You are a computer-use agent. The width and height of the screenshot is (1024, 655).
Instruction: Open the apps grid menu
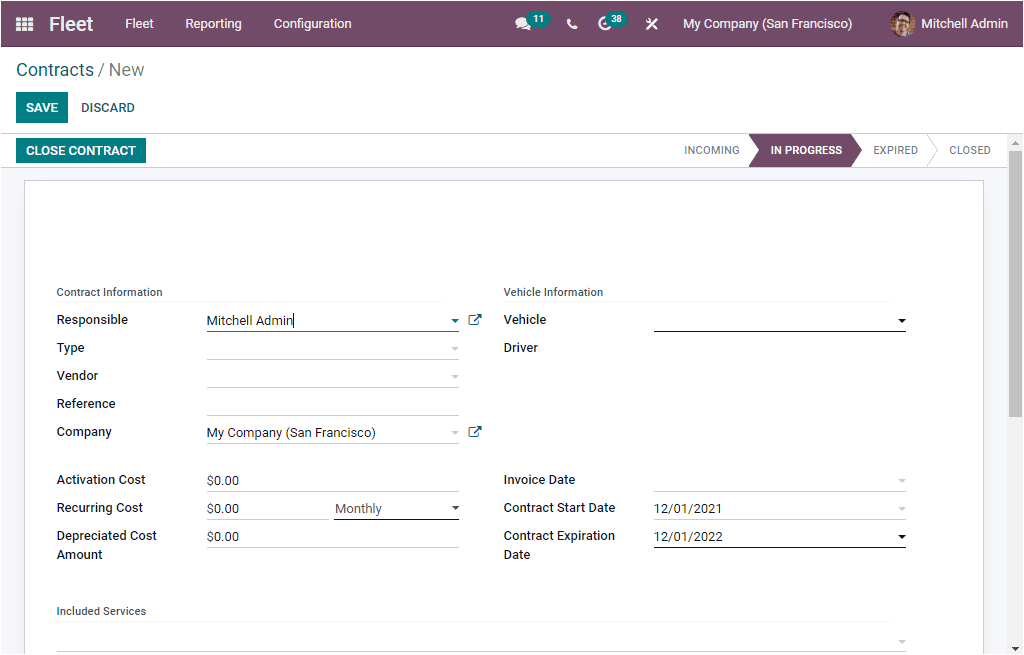click(x=24, y=23)
